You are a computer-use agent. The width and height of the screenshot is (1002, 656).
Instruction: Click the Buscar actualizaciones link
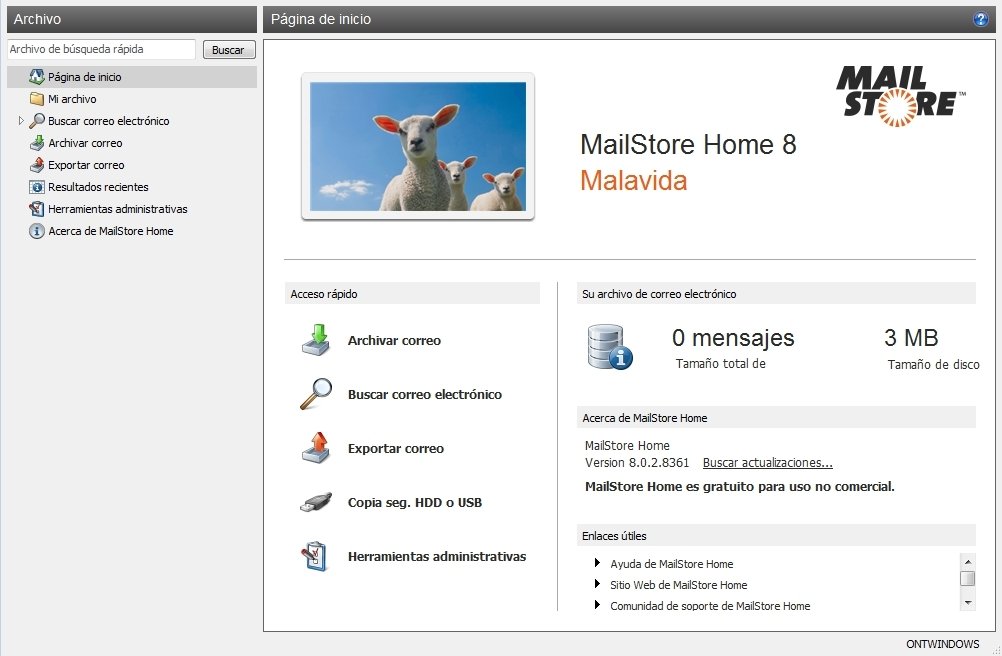point(767,462)
